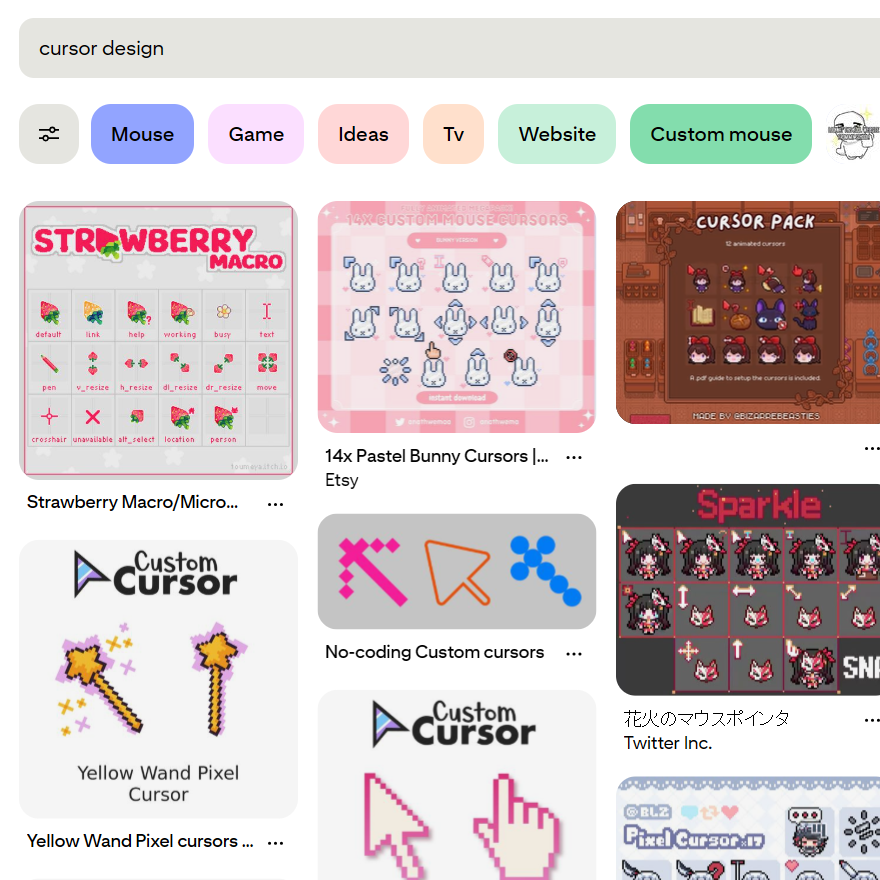
Task: Select the Custom mouse filter chip
Action: tap(721, 134)
